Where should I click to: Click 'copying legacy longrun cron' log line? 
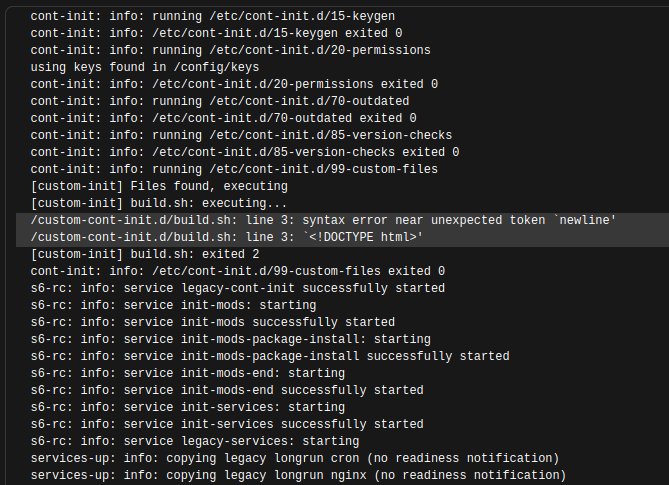[294, 459]
